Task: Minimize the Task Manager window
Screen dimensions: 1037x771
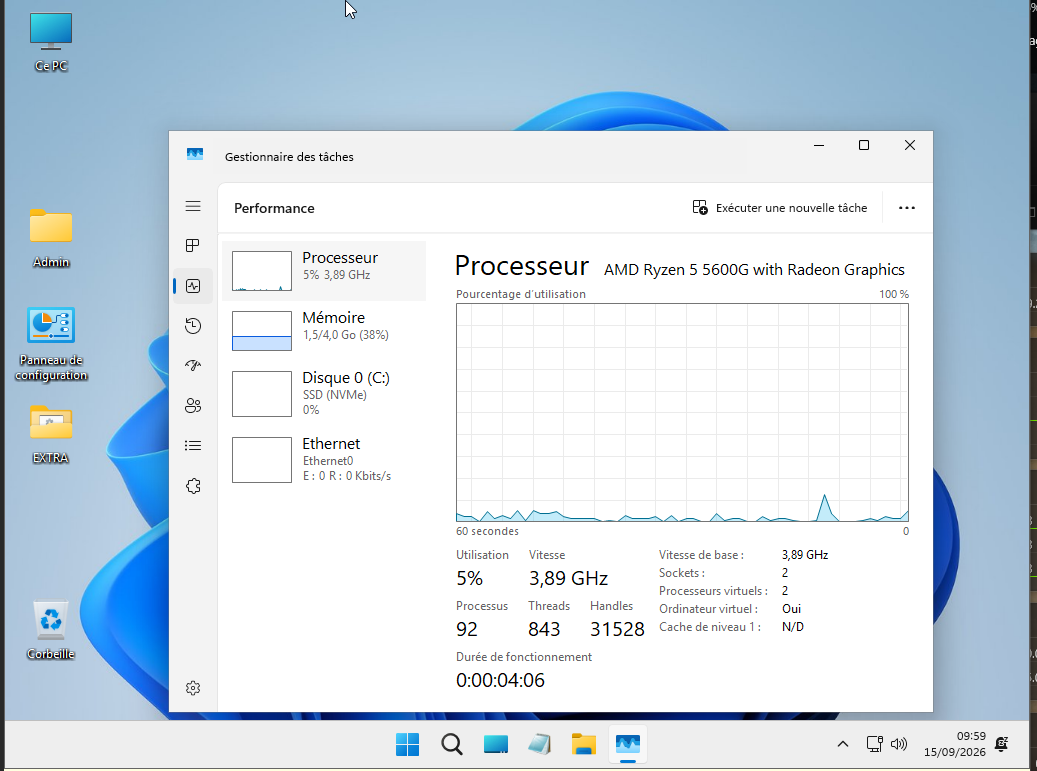Action: 819,145
